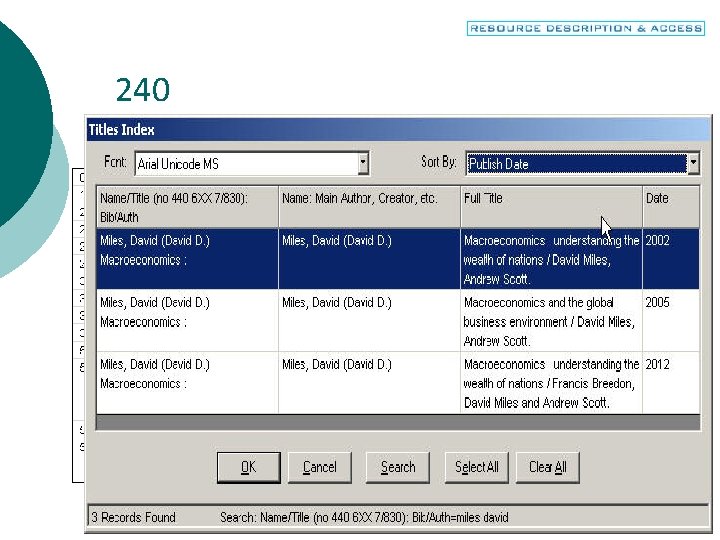Viewport: 720px width, 540px height.
Task: Click the Date column header
Action: click(671, 207)
